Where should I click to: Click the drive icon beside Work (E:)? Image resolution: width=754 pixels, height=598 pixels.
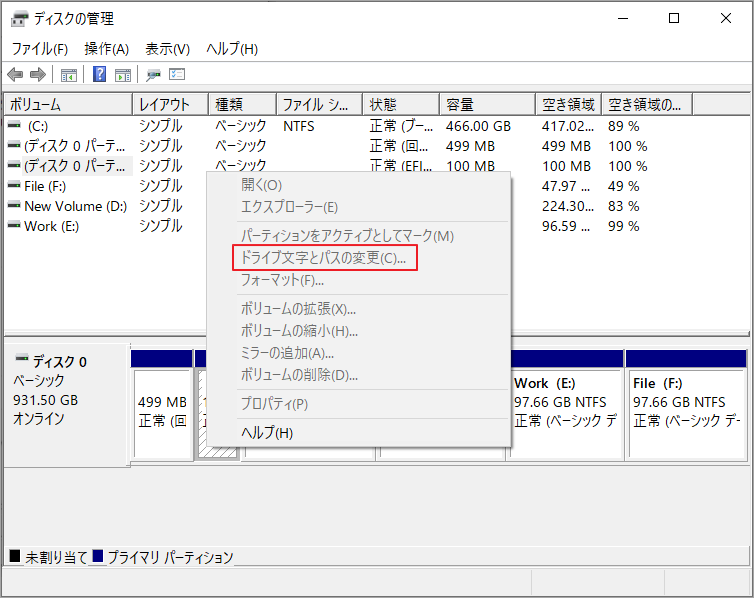[14, 225]
